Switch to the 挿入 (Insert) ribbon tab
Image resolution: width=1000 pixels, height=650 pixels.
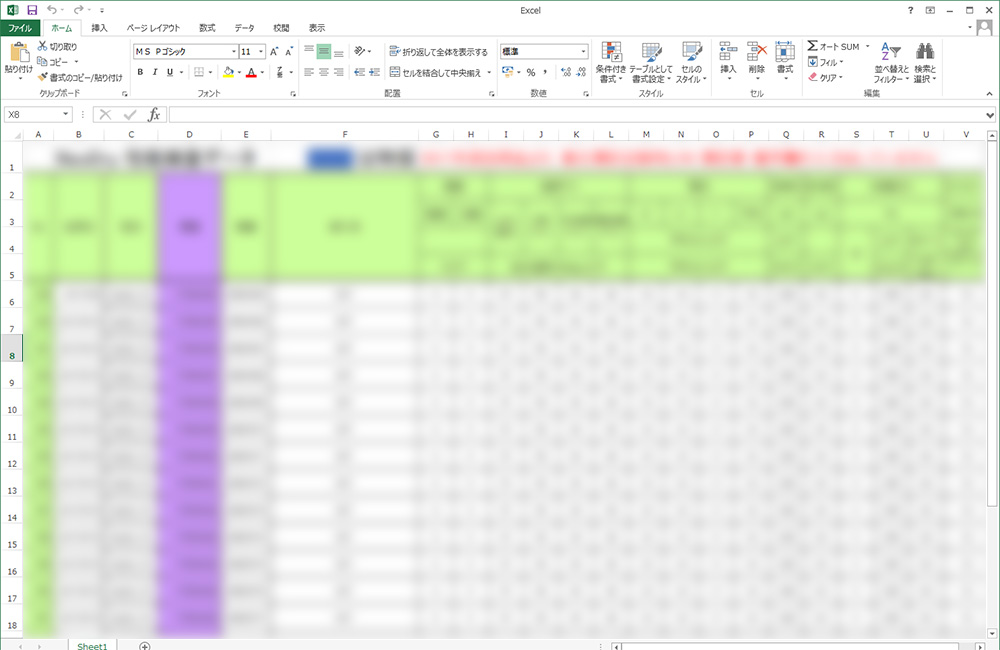click(99, 28)
